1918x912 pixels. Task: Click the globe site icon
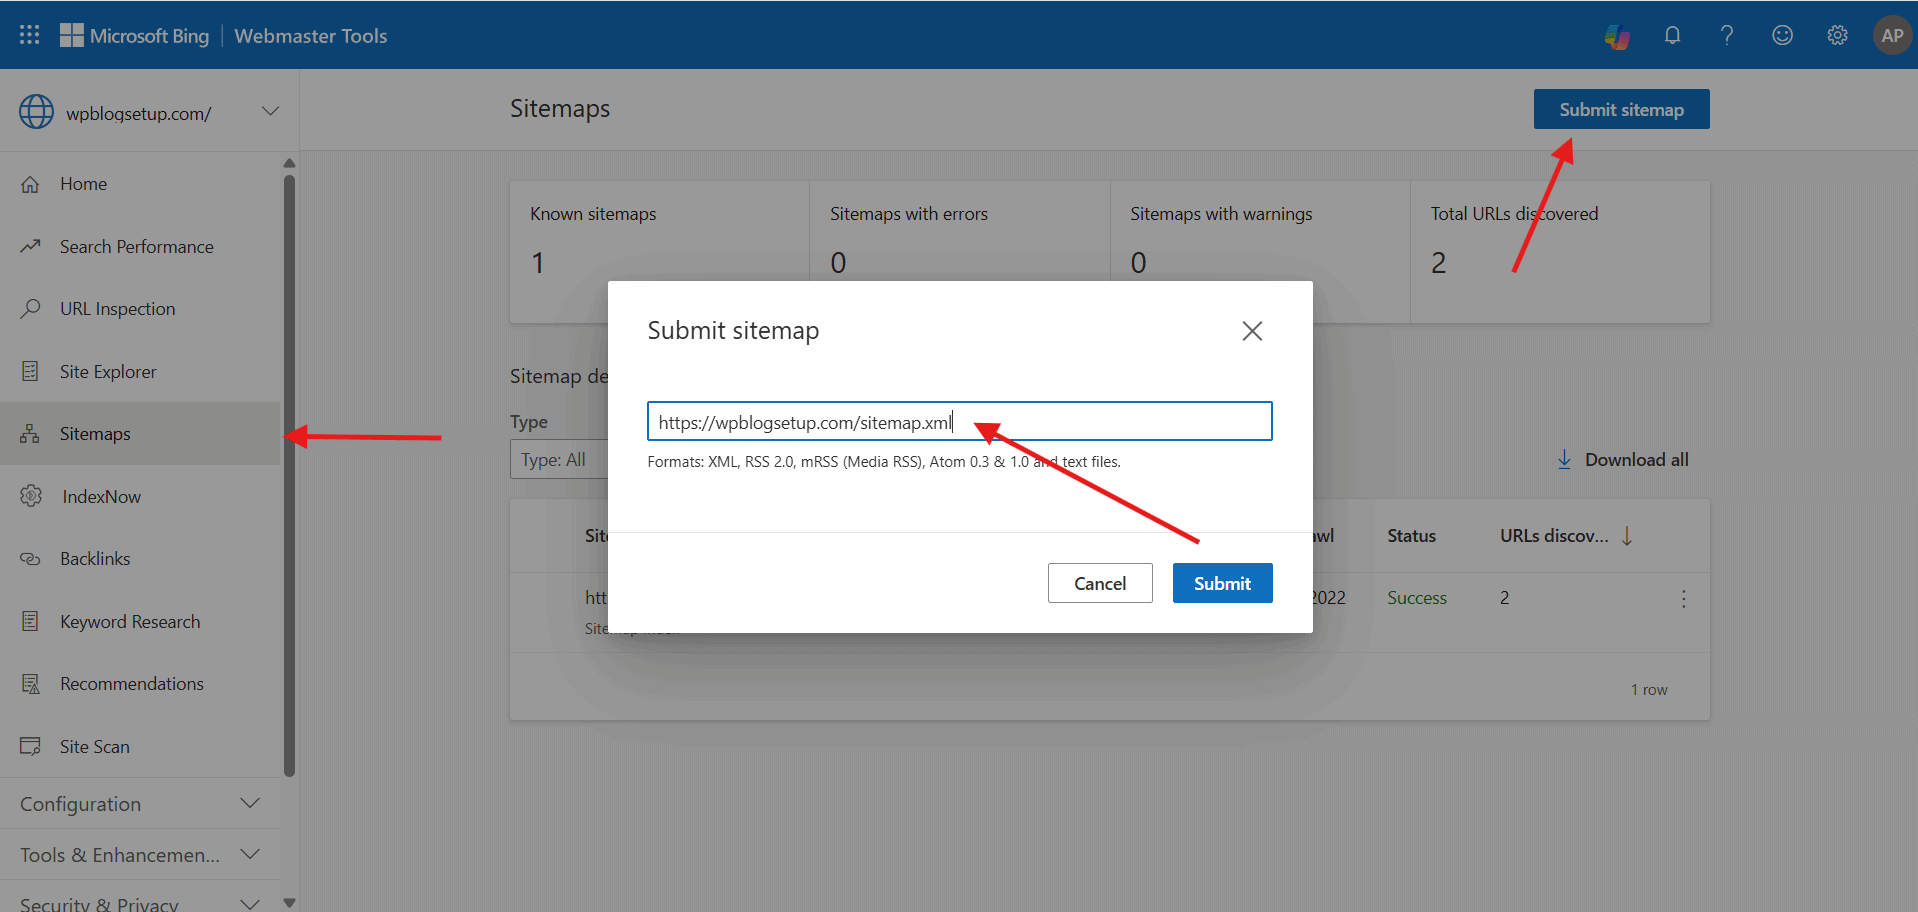(37, 112)
